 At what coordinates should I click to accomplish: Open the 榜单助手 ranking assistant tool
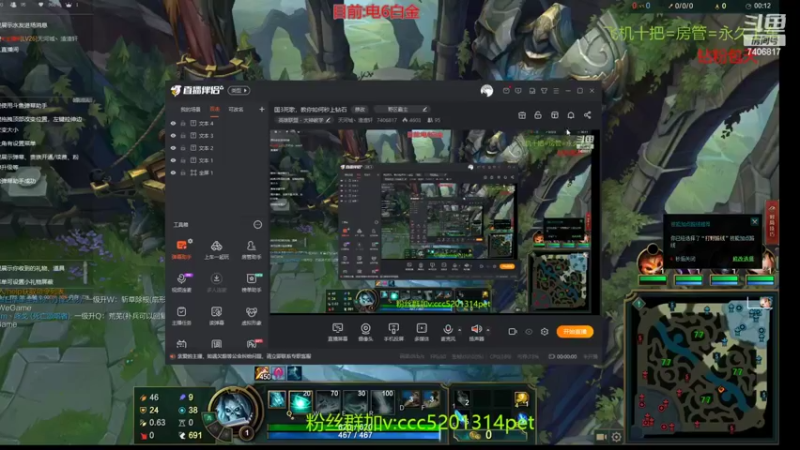click(x=251, y=282)
